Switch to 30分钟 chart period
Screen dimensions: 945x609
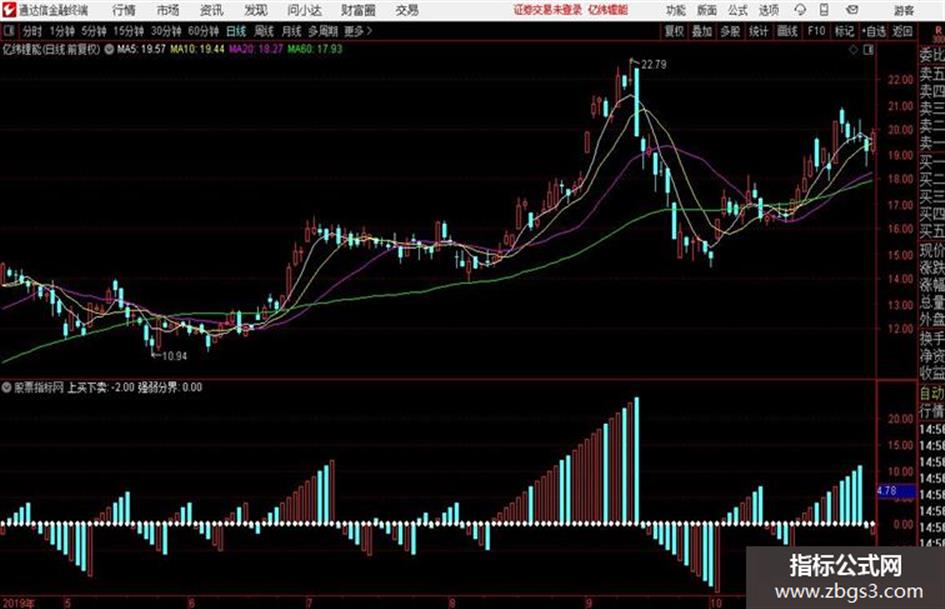[166, 31]
